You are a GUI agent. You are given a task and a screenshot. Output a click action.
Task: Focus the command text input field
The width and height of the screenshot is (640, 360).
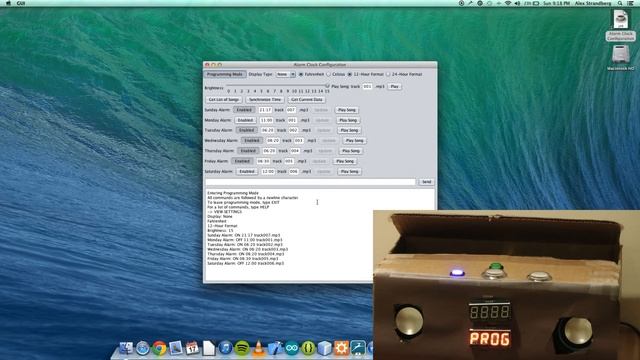point(311,182)
